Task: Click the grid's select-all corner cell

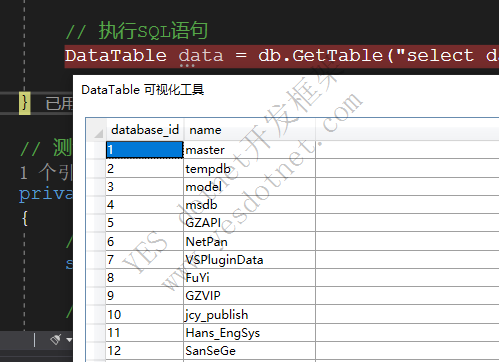Action: pos(96,130)
